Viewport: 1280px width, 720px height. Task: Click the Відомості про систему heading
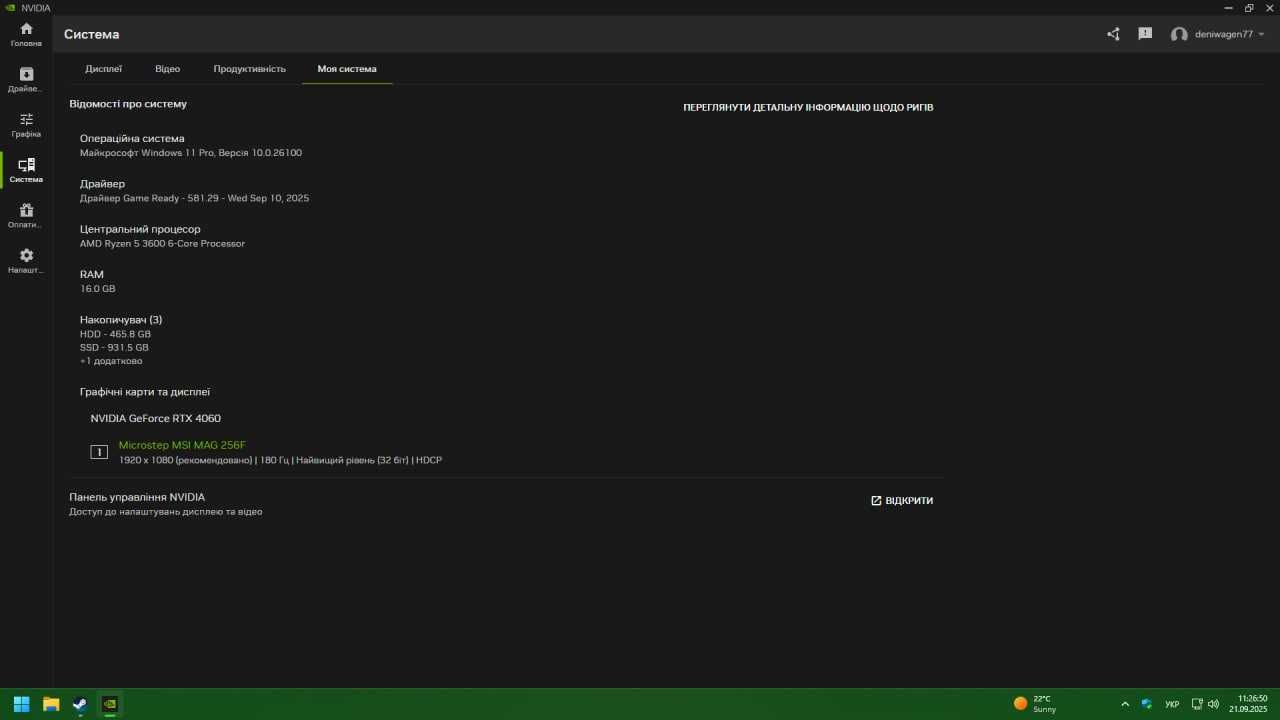128,104
